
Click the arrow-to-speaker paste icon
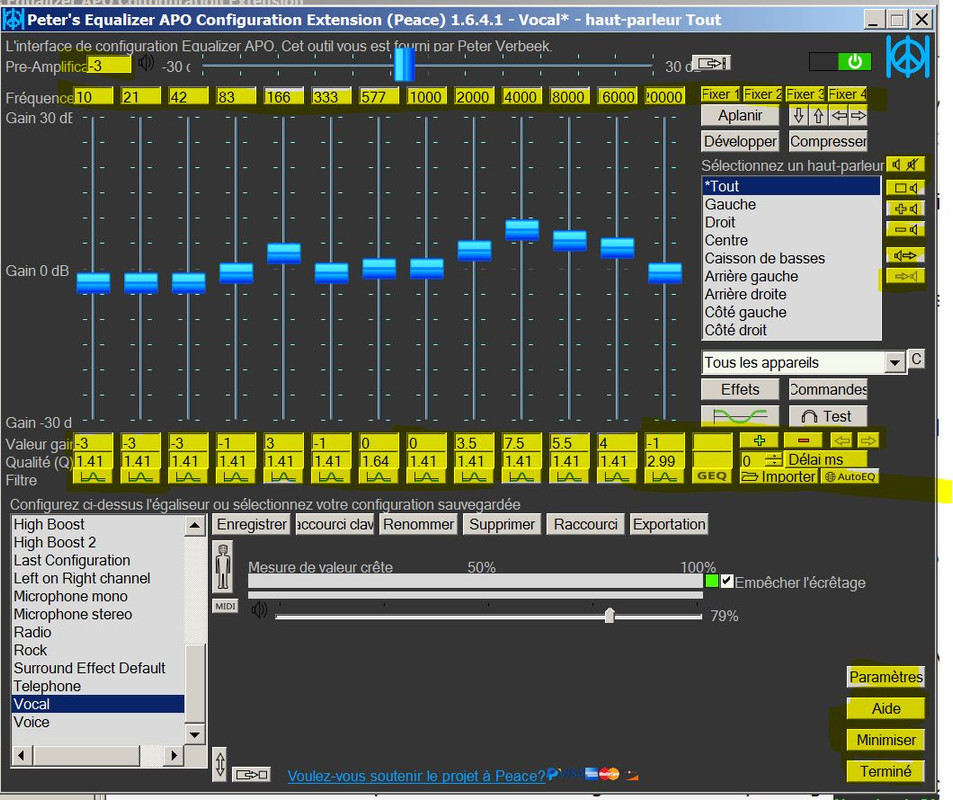(x=905, y=277)
